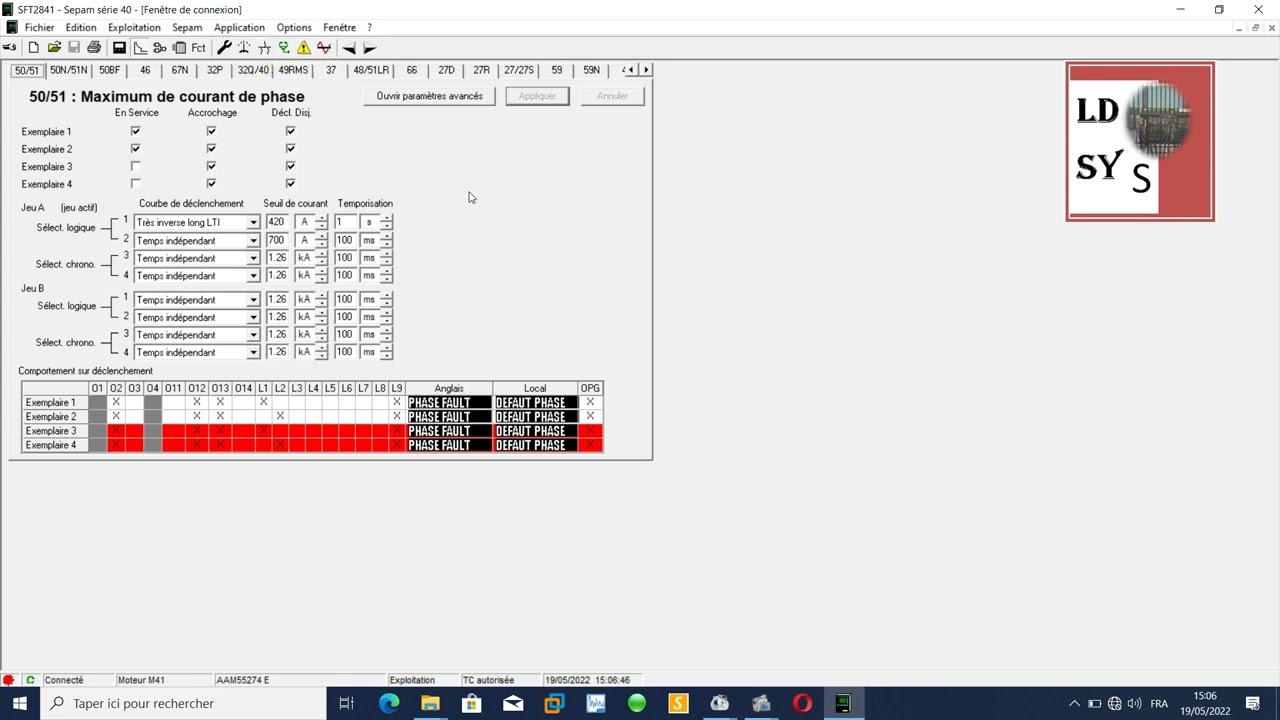This screenshot has width=1280, height=720.
Task: Open the Exploitation menu
Action: click(134, 27)
